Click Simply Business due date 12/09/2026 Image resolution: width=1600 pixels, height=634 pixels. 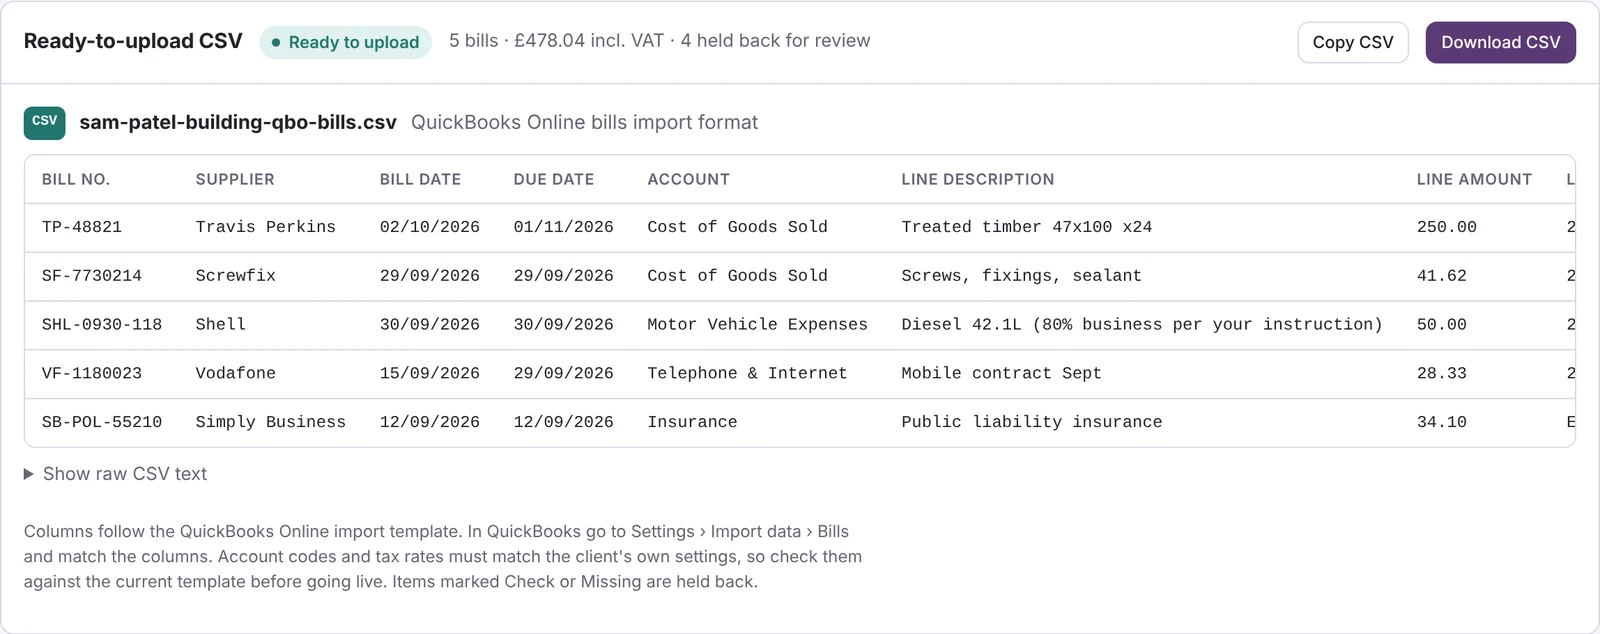(564, 422)
